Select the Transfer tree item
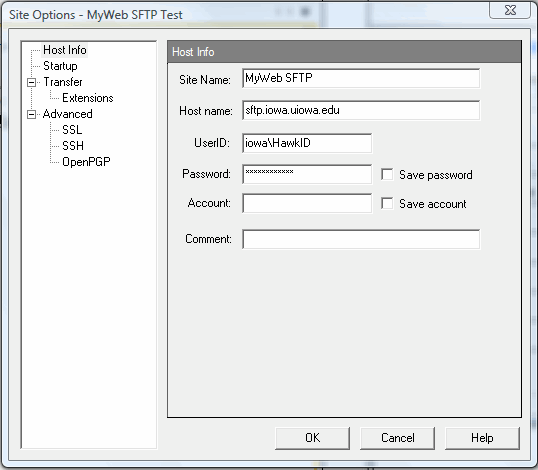This screenshot has width=538, height=470. click(63, 82)
